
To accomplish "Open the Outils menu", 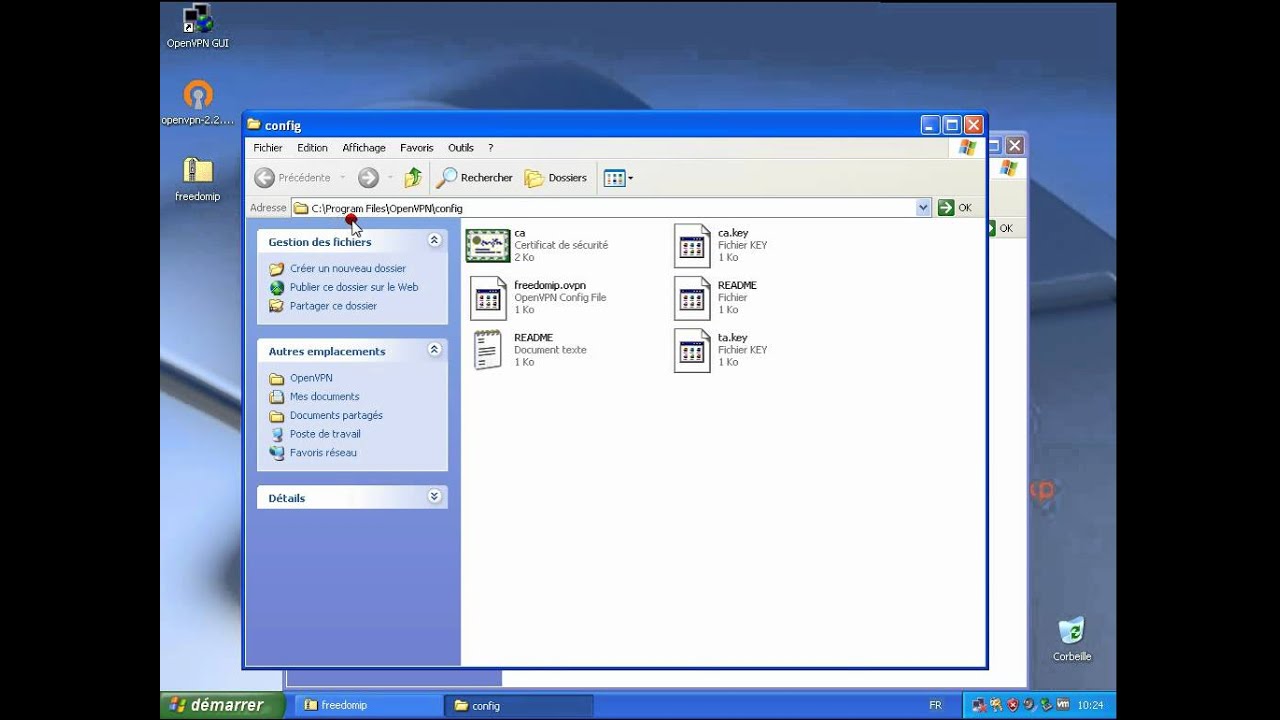I will (461, 148).
